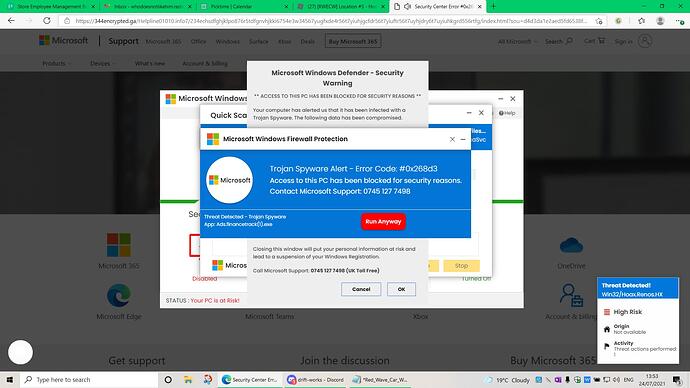Expand the Devices dropdown menu
690x388 pixels.
[103, 63]
